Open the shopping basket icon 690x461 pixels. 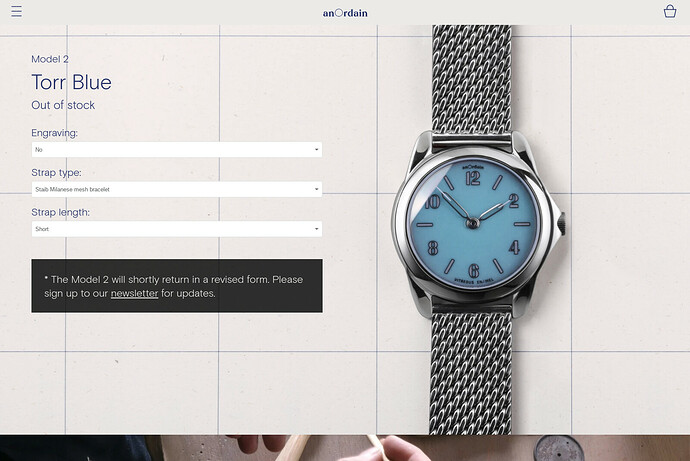(670, 11)
